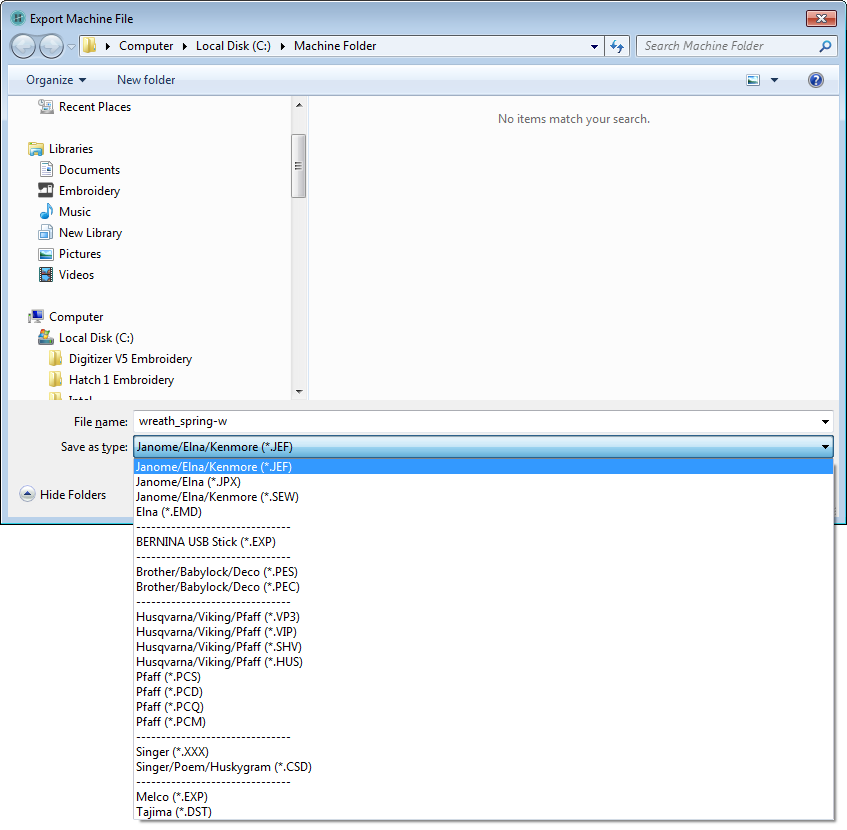The image size is (847, 830).
Task: Select Husqvarna/Viking/Pfaff (*.VIP) format
Action: [x=483, y=632]
